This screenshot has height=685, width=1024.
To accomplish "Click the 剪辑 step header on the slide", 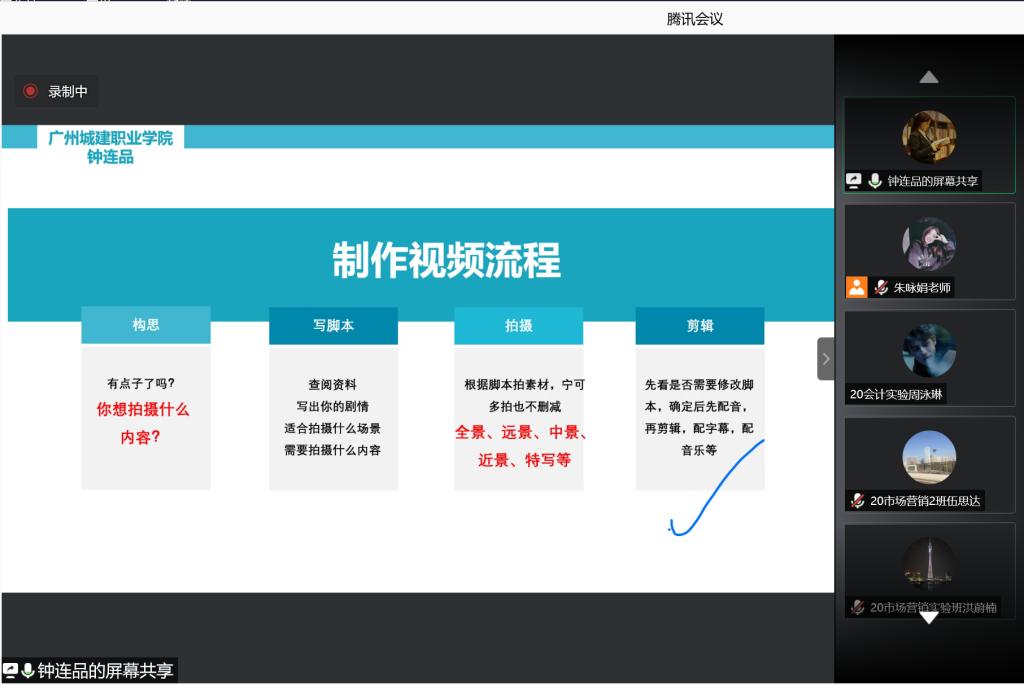I will (x=700, y=326).
